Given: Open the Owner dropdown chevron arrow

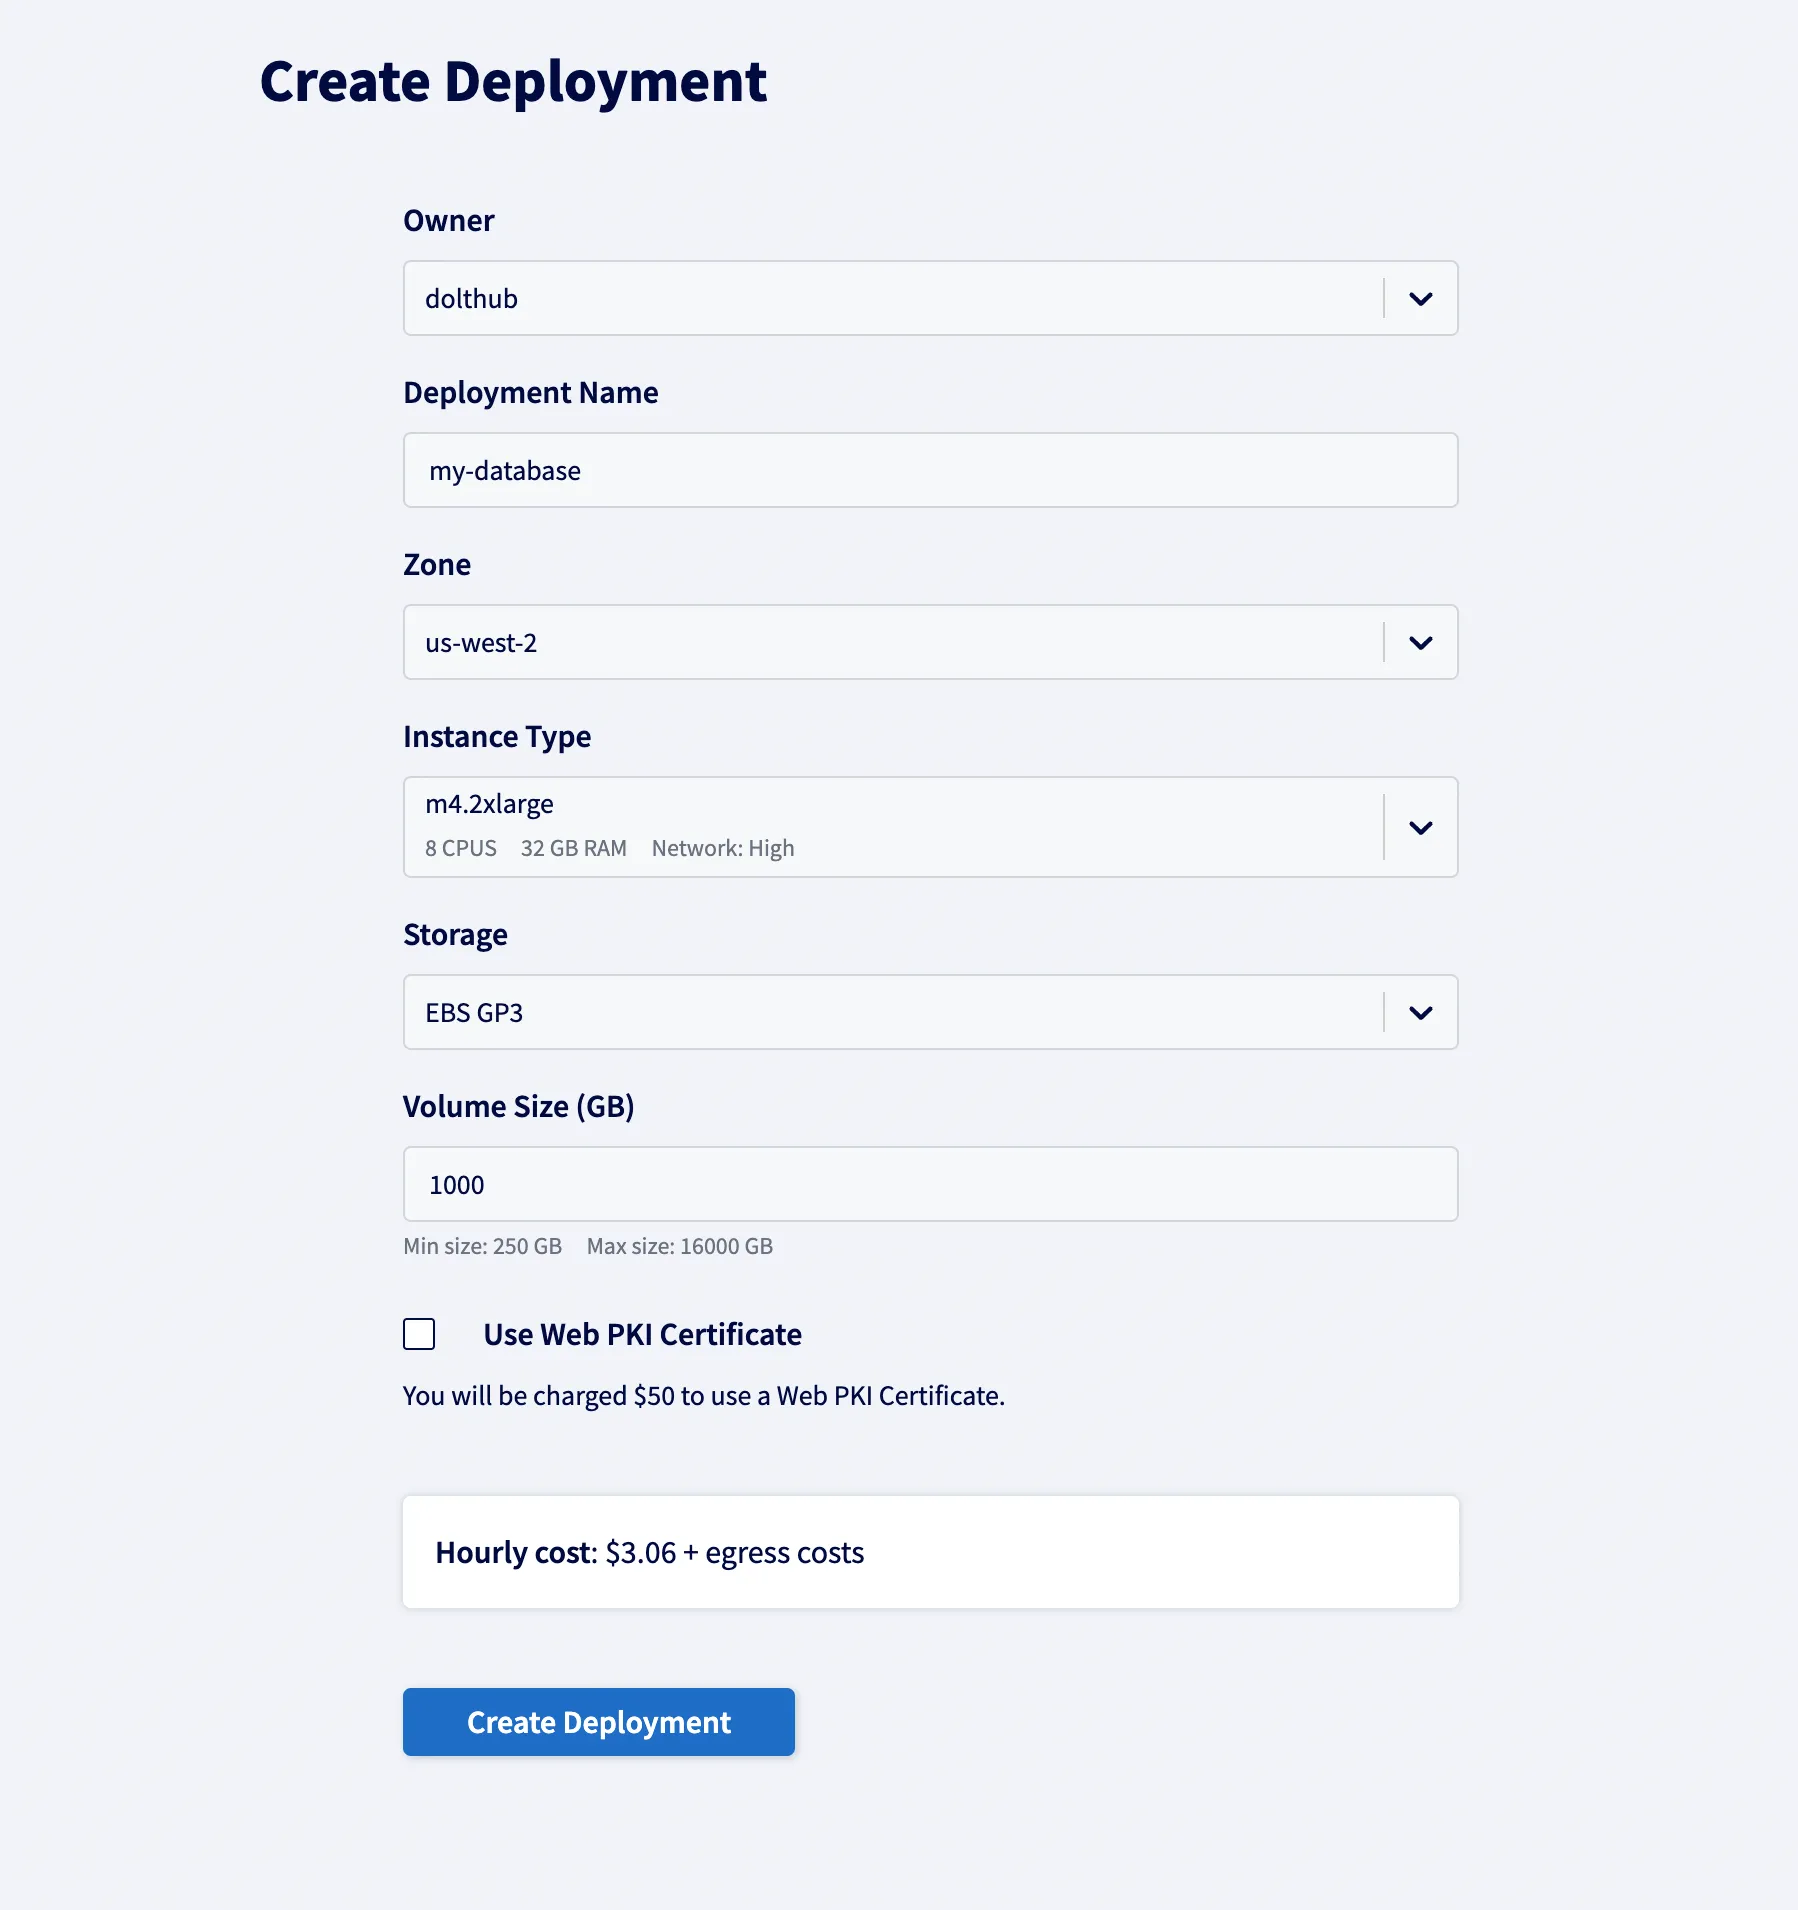Looking at the screenshot, I should [x=1421, y=298].
